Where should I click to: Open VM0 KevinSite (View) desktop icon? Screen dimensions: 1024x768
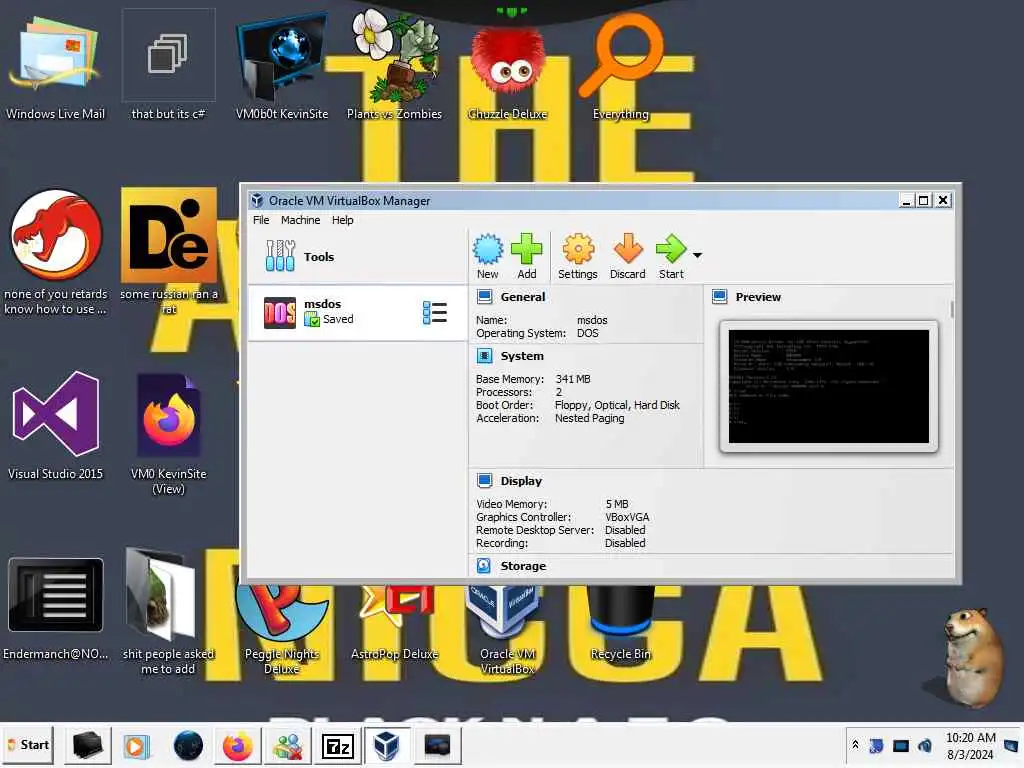pos(168,434)
